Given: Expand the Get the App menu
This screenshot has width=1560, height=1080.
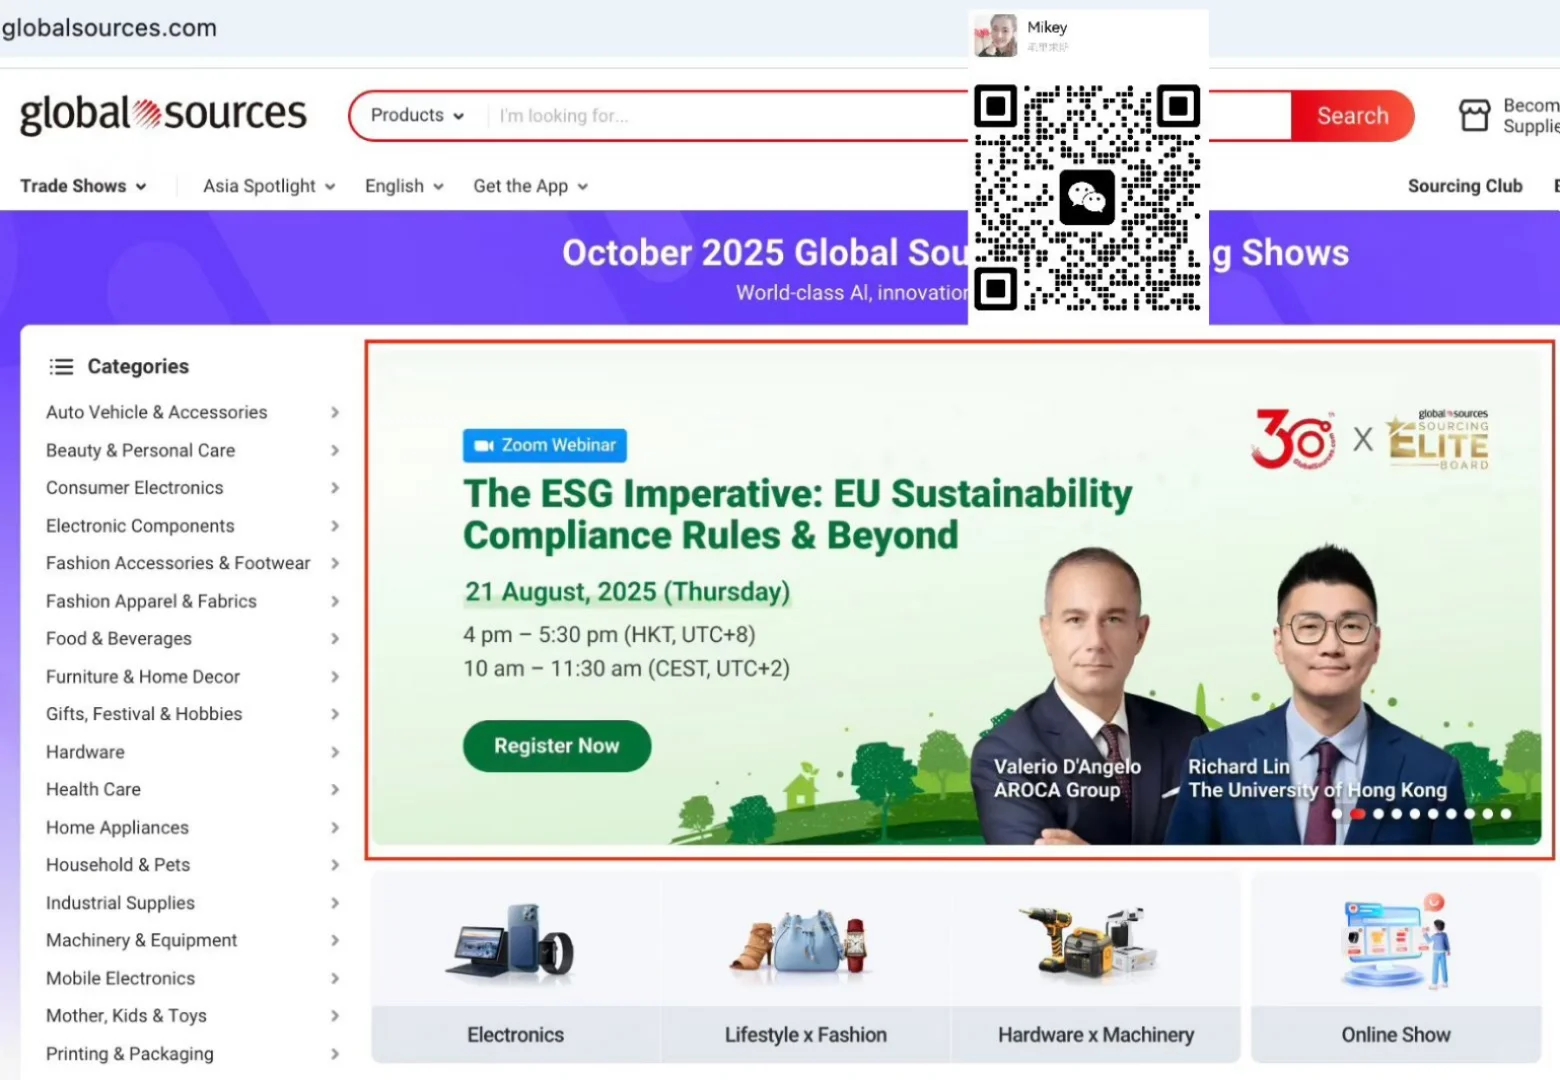Looking at the screenshot, I should [531, 186].
